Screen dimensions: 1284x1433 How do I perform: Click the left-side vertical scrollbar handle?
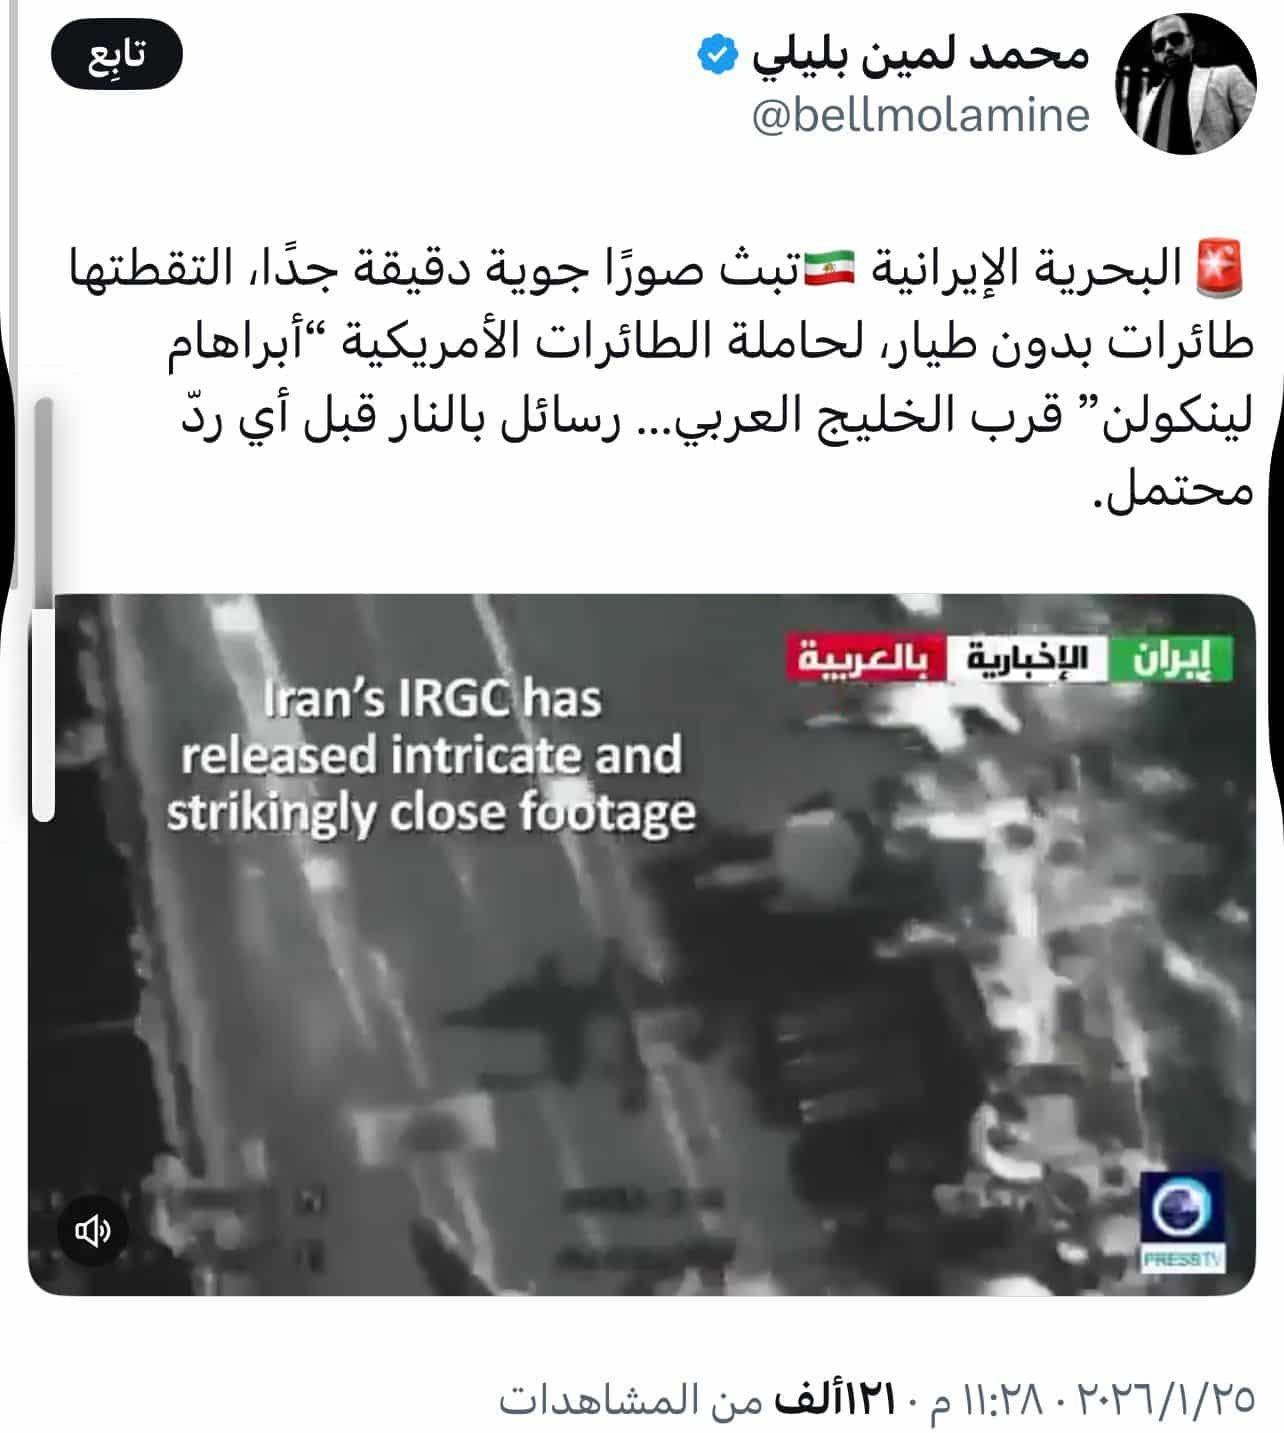click(43, 608)
